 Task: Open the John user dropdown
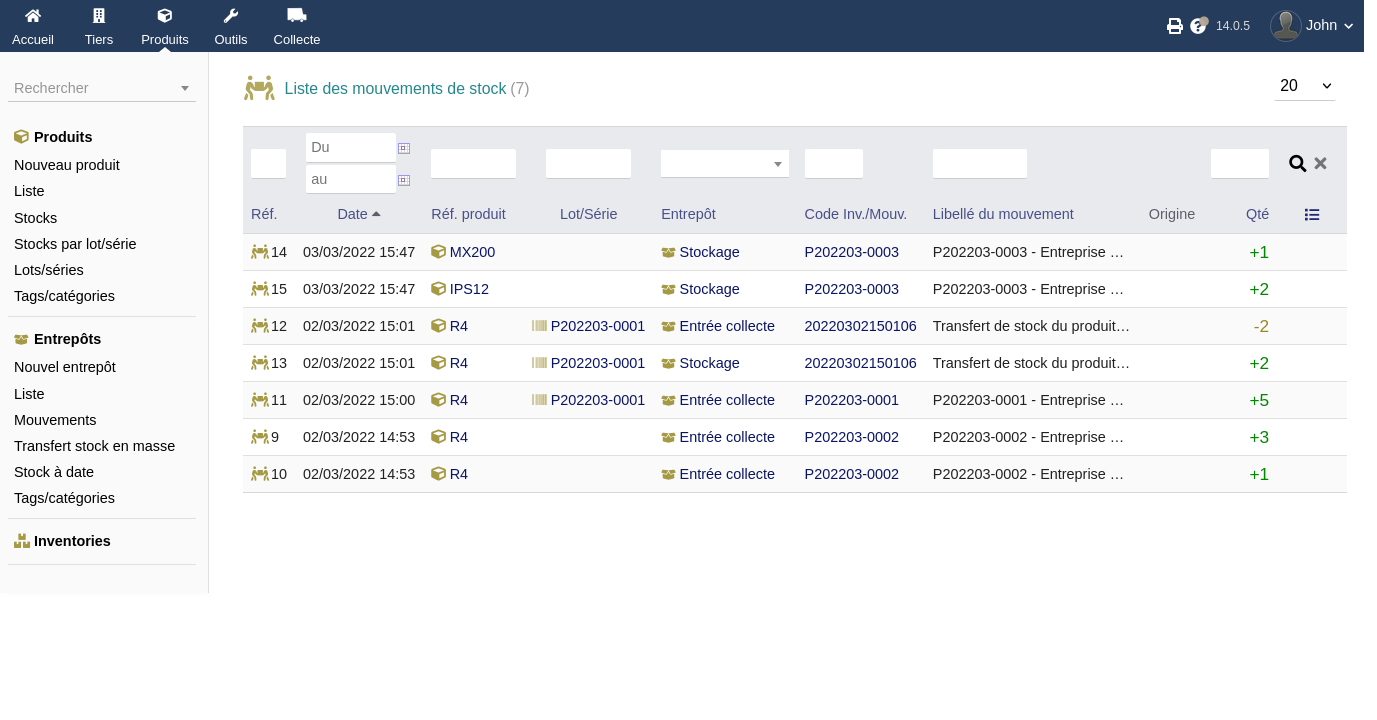tap(1330, 25)
